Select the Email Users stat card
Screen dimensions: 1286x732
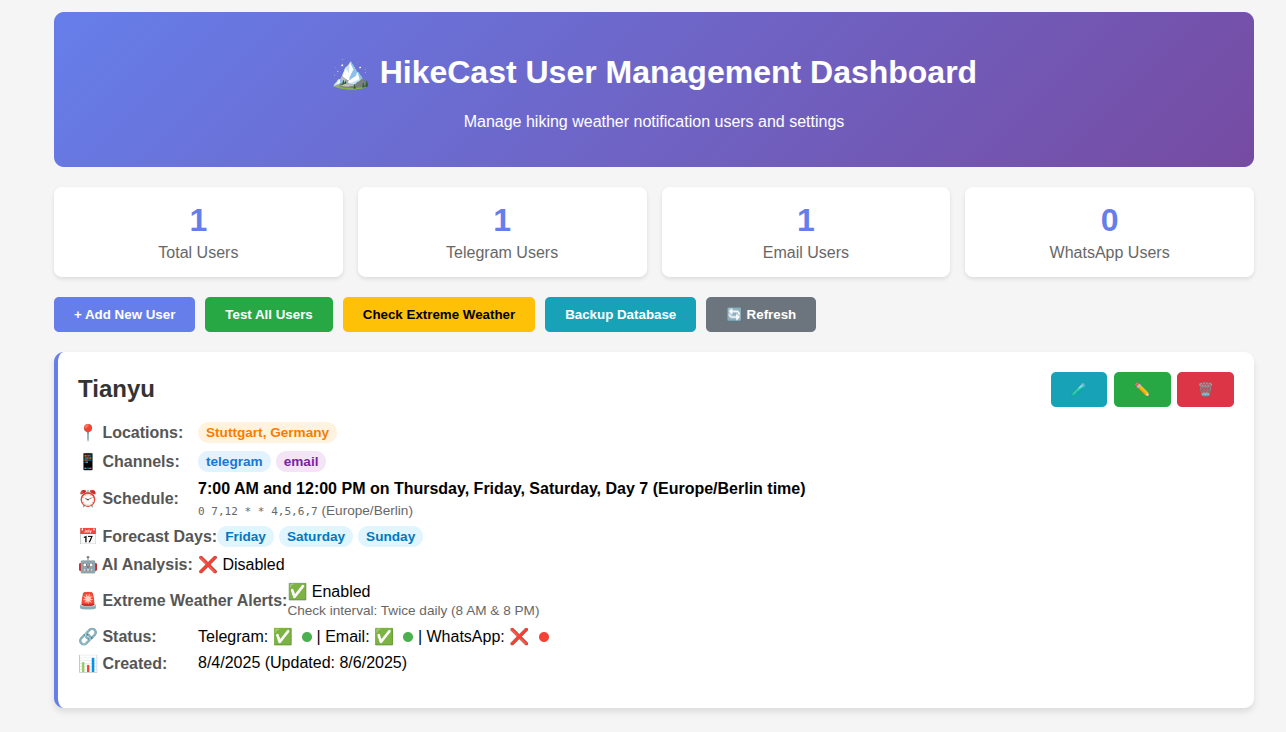pos(806,232)
